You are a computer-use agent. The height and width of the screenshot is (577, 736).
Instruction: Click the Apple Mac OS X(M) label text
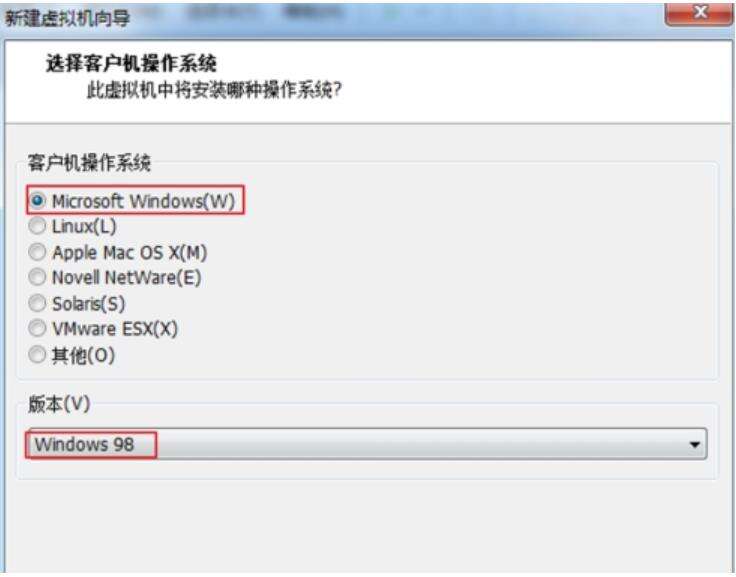(x=130, y=253)
